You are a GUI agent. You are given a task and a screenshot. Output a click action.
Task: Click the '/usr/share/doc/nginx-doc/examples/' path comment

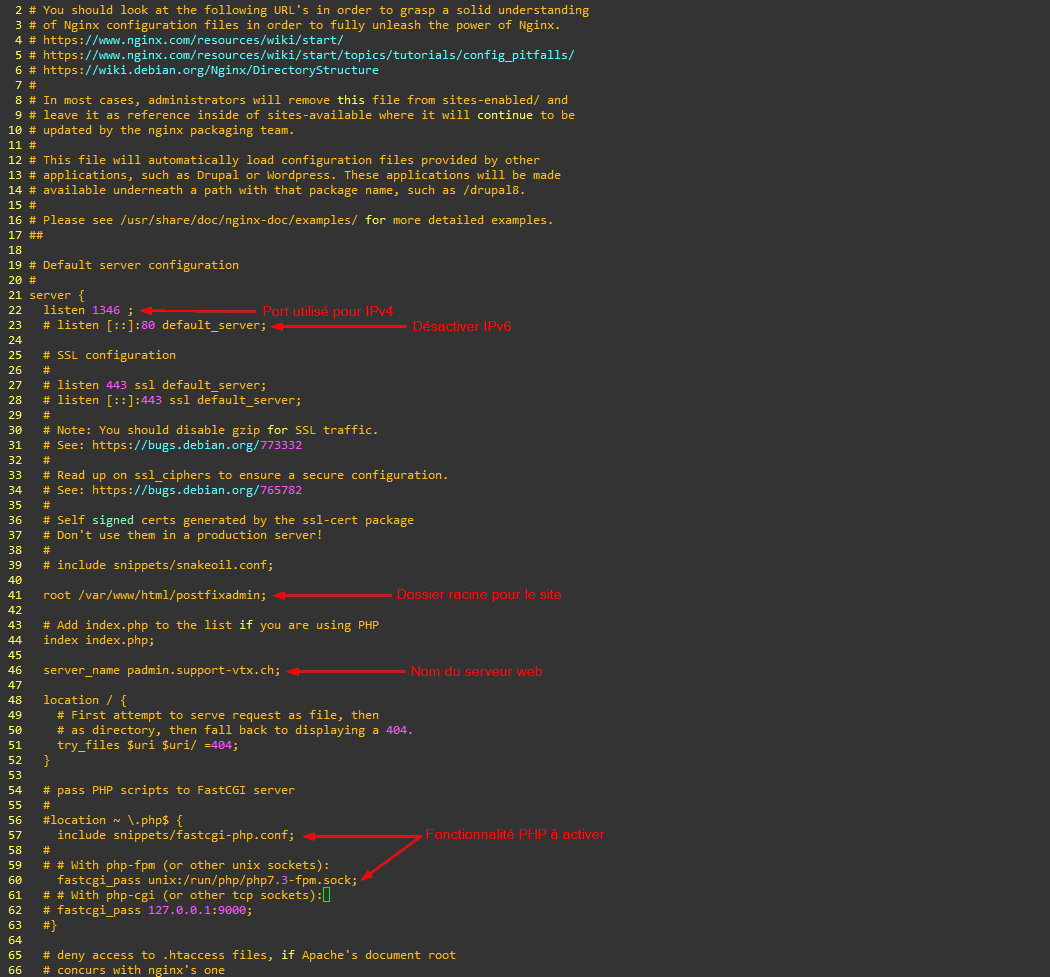(x=239, y=220)
